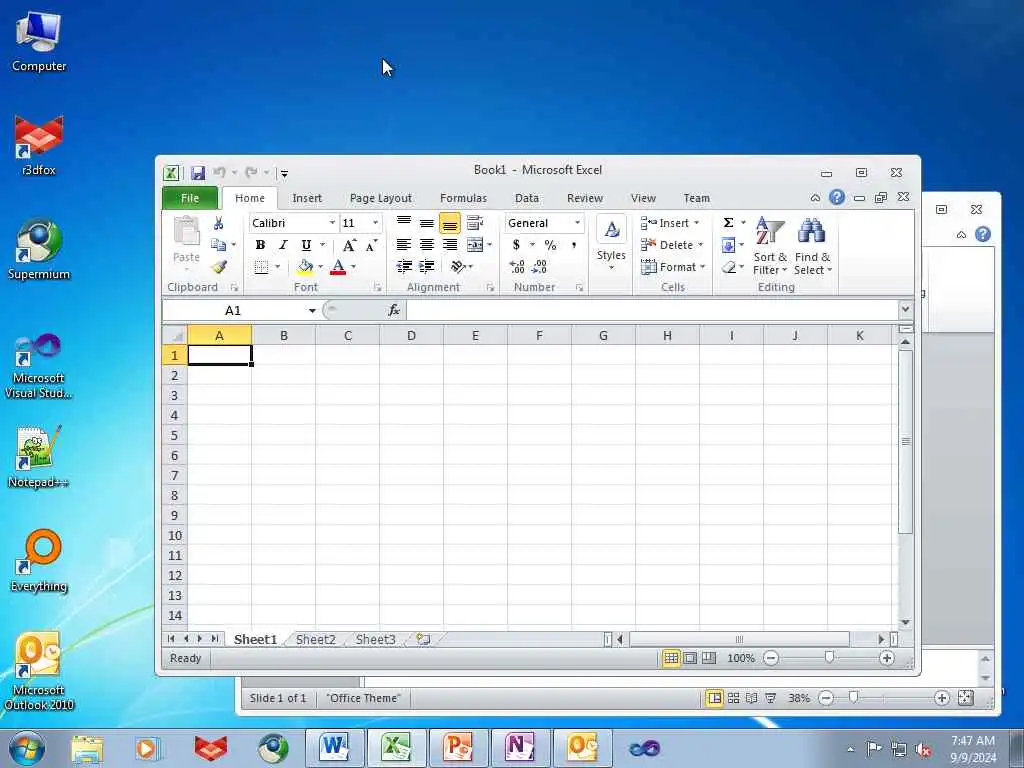1024x768 pixels.
Task: Toggle Bold formatting
Action: (x=260, y=245)
